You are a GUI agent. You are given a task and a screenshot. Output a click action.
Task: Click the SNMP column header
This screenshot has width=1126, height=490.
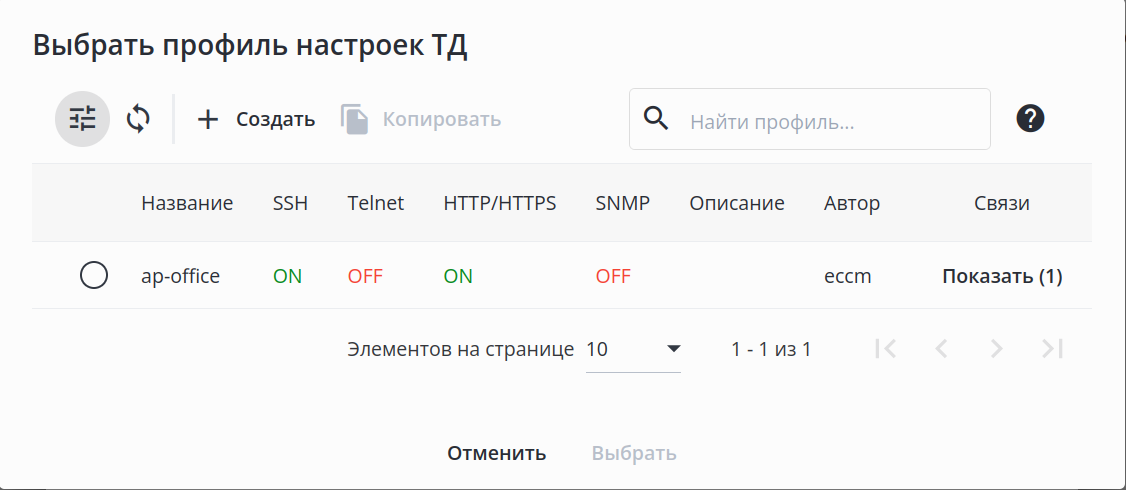point(622,203)
